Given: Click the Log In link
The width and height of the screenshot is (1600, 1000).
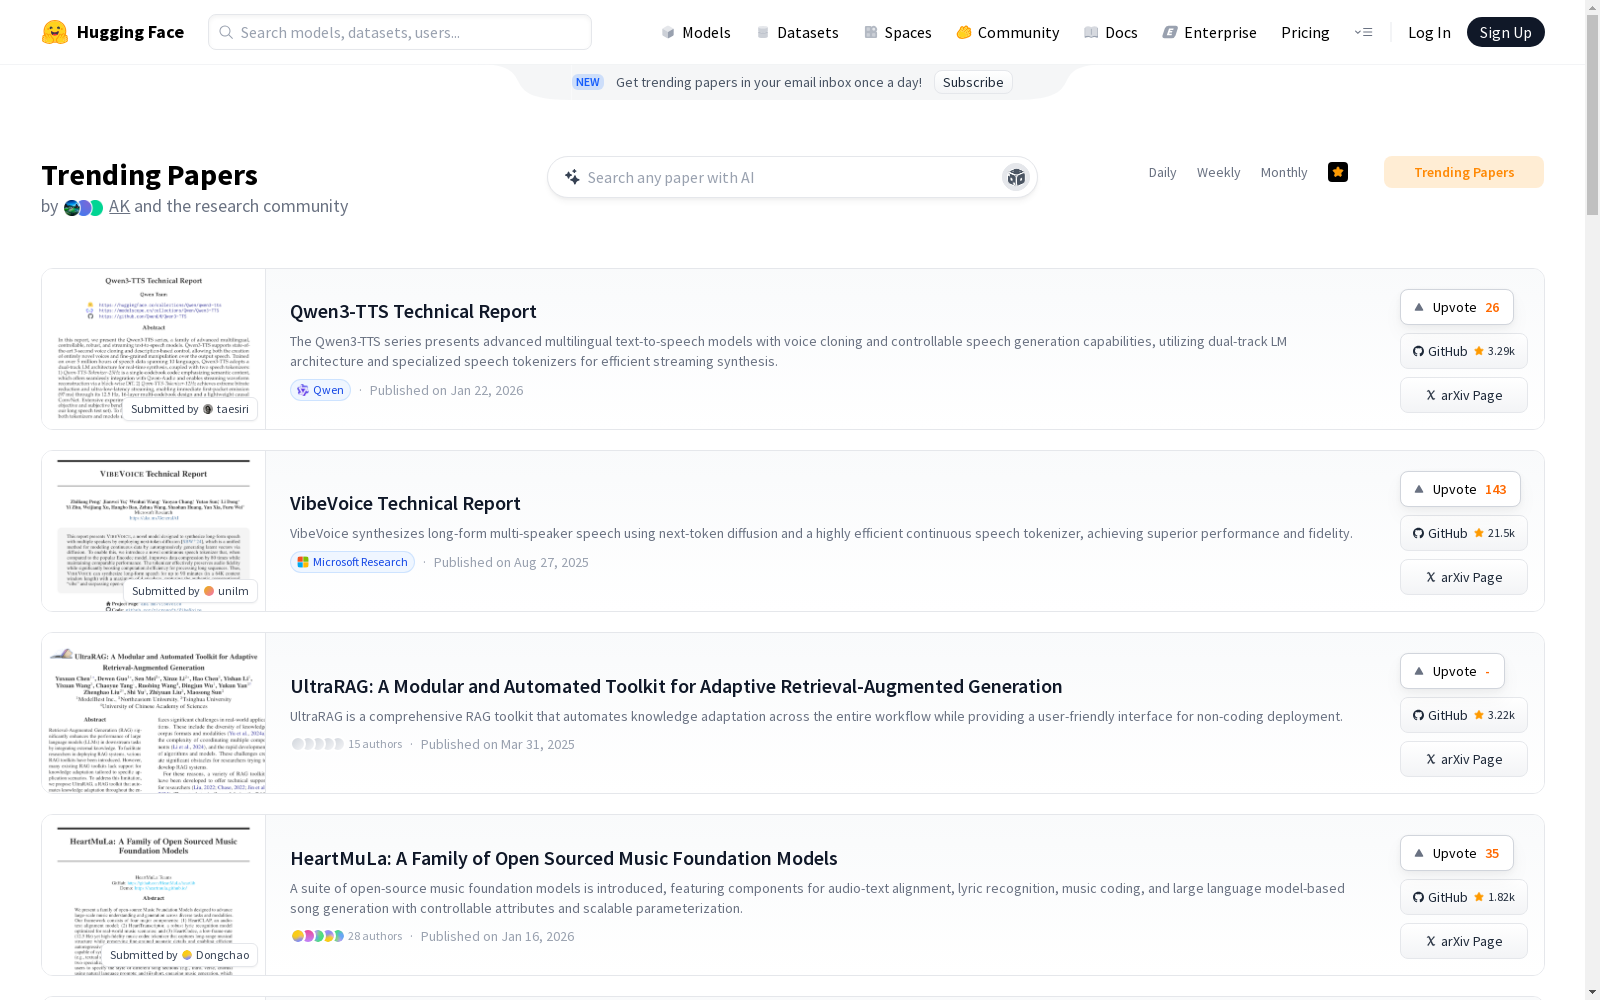Looking at the screenshot, I should coord(1429,32).
